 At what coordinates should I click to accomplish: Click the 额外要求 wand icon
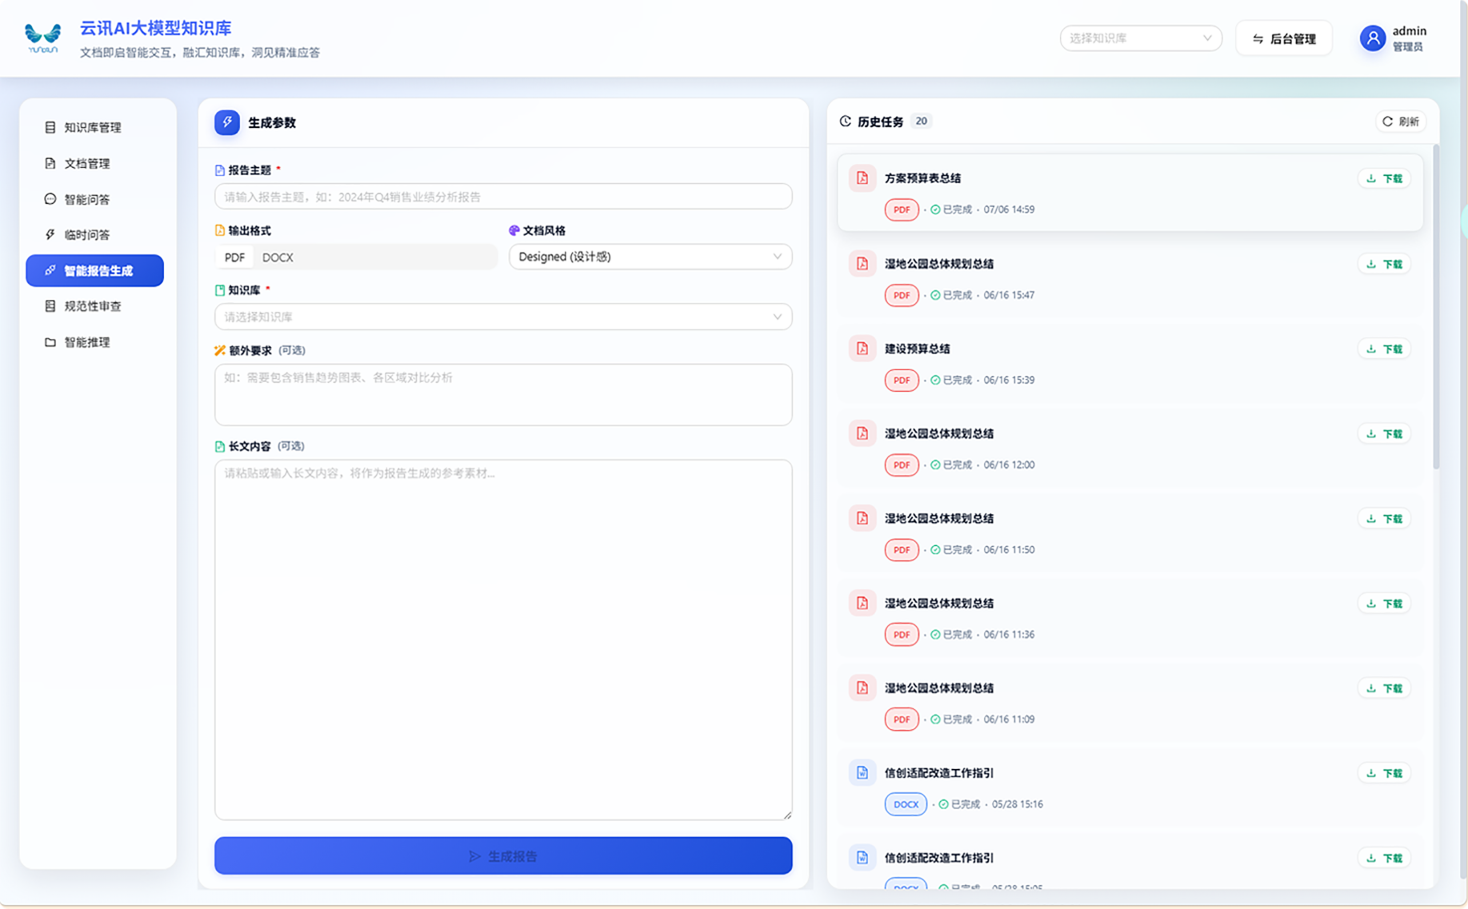(220, 350)
